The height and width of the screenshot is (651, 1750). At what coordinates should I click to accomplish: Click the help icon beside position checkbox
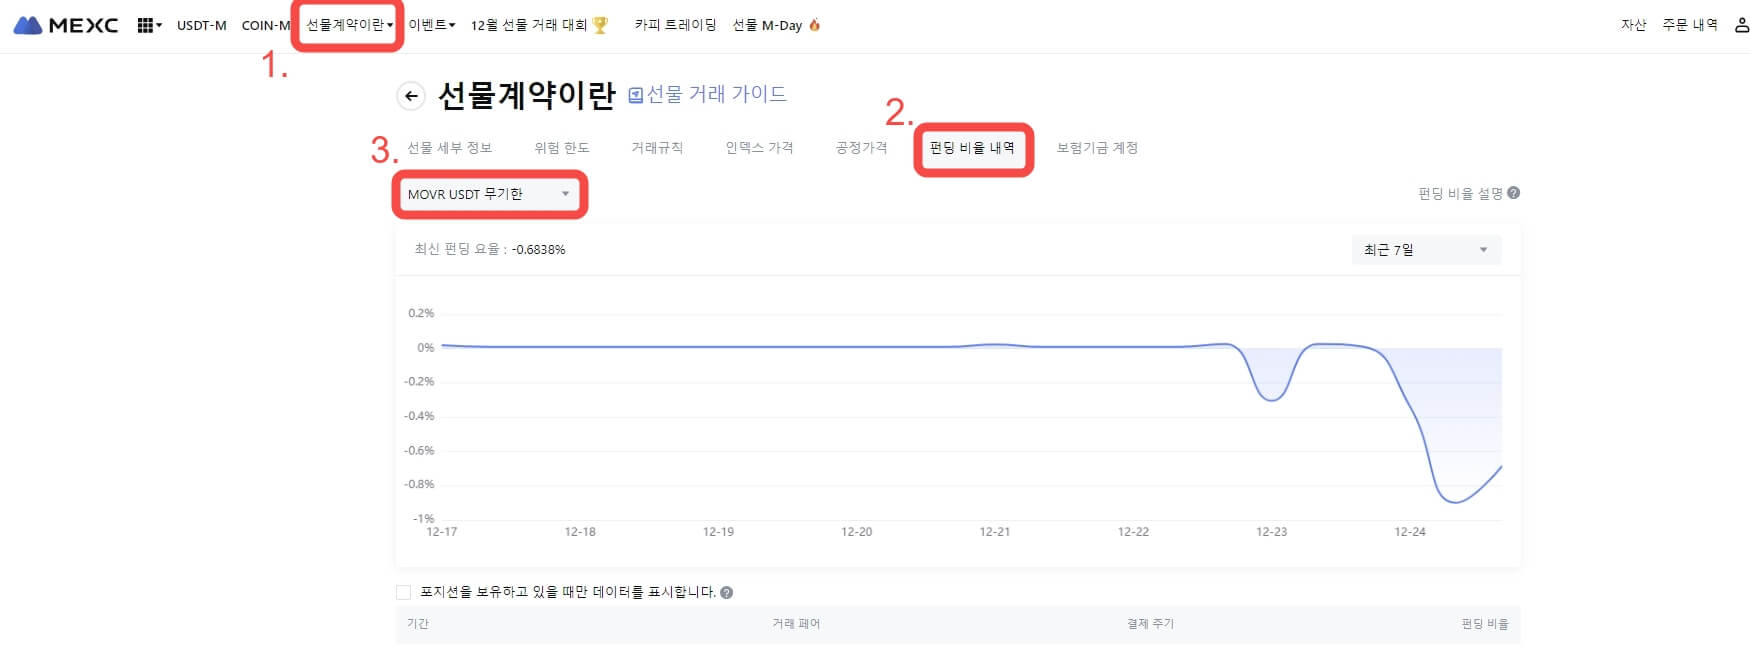[727, 592]
